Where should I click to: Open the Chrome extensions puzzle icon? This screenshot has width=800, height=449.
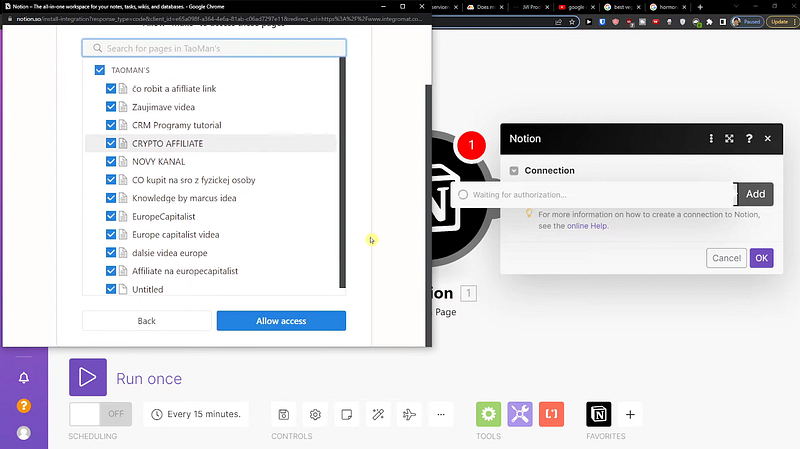(x=709, y=22)
